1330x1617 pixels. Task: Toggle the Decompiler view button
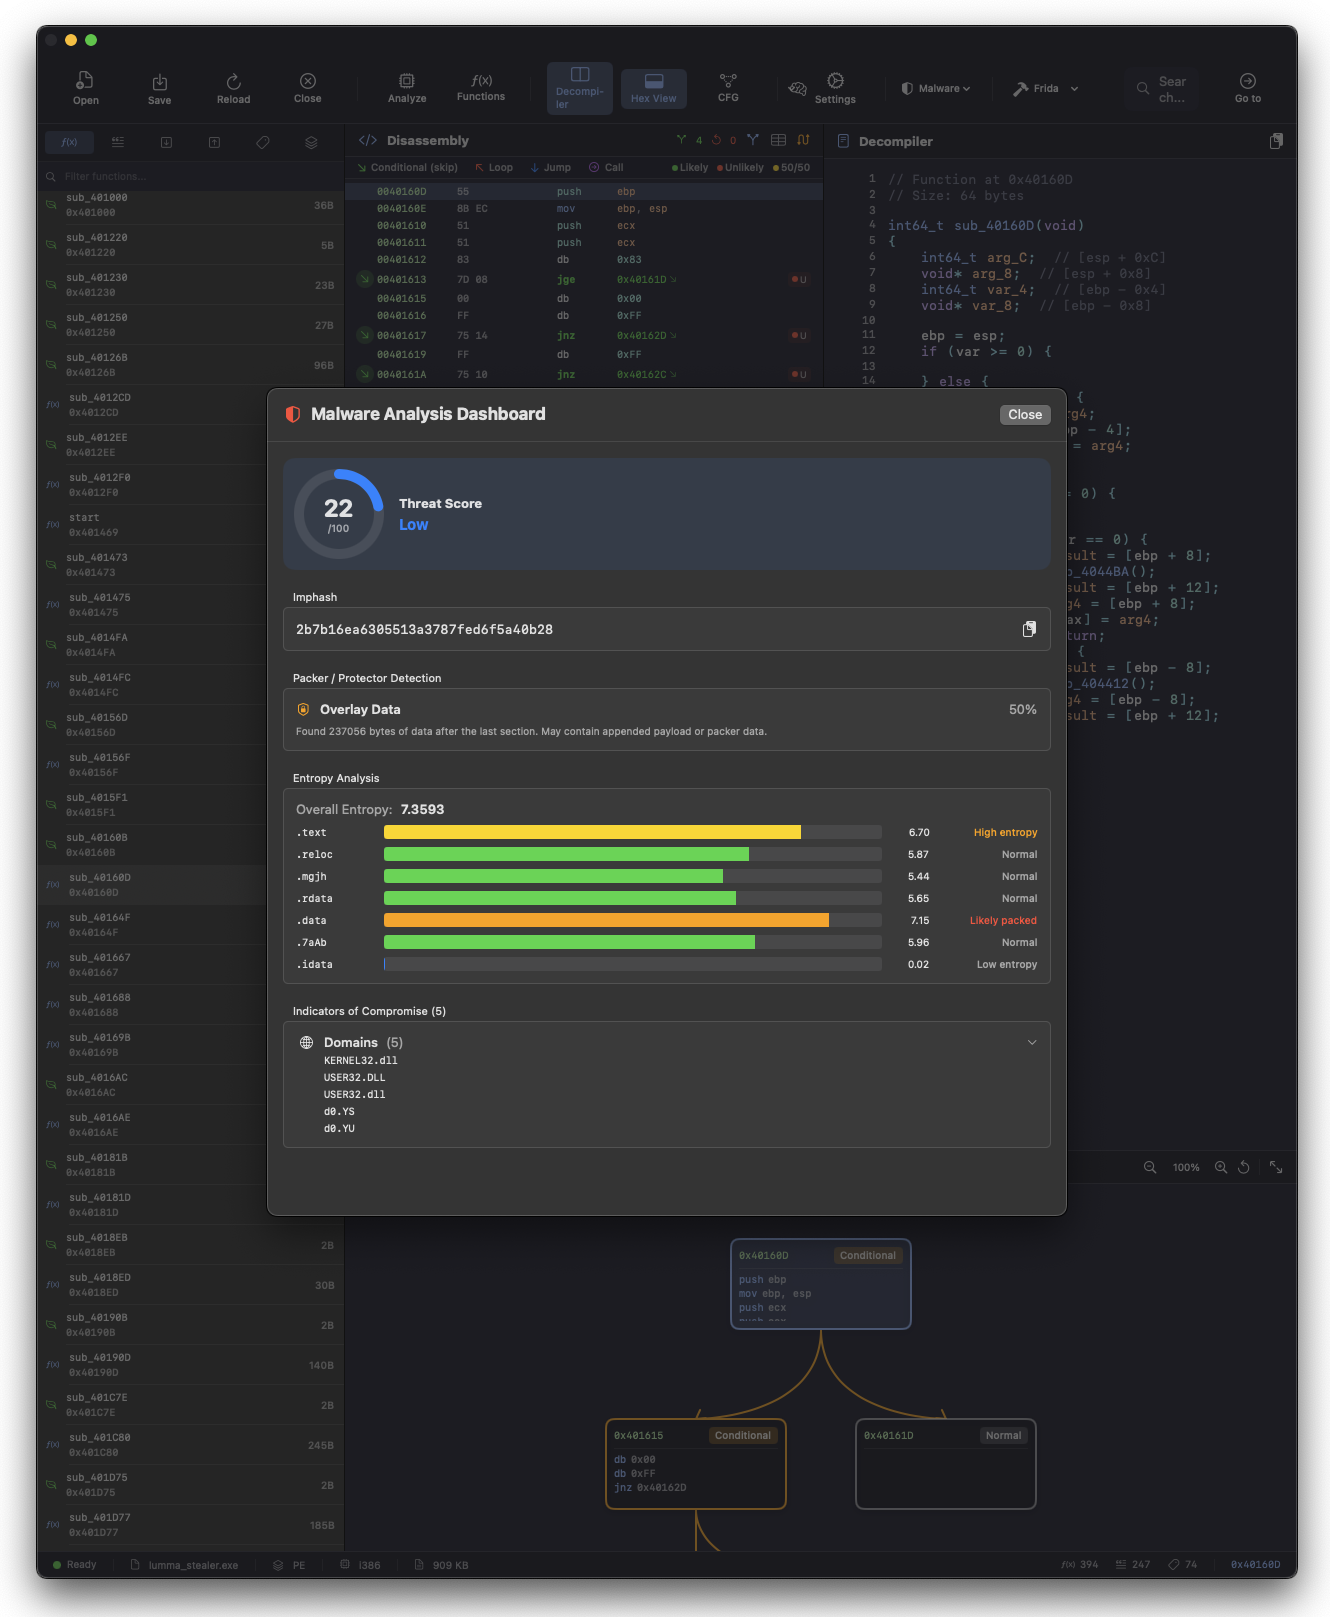pyautogui.click(x=580, y=88)
